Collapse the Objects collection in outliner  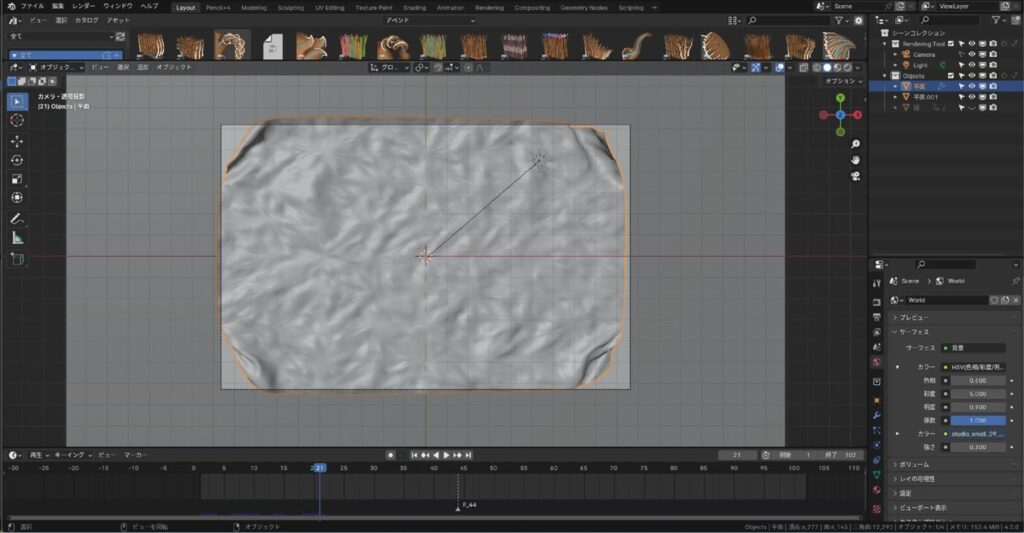tap(886, 76)
